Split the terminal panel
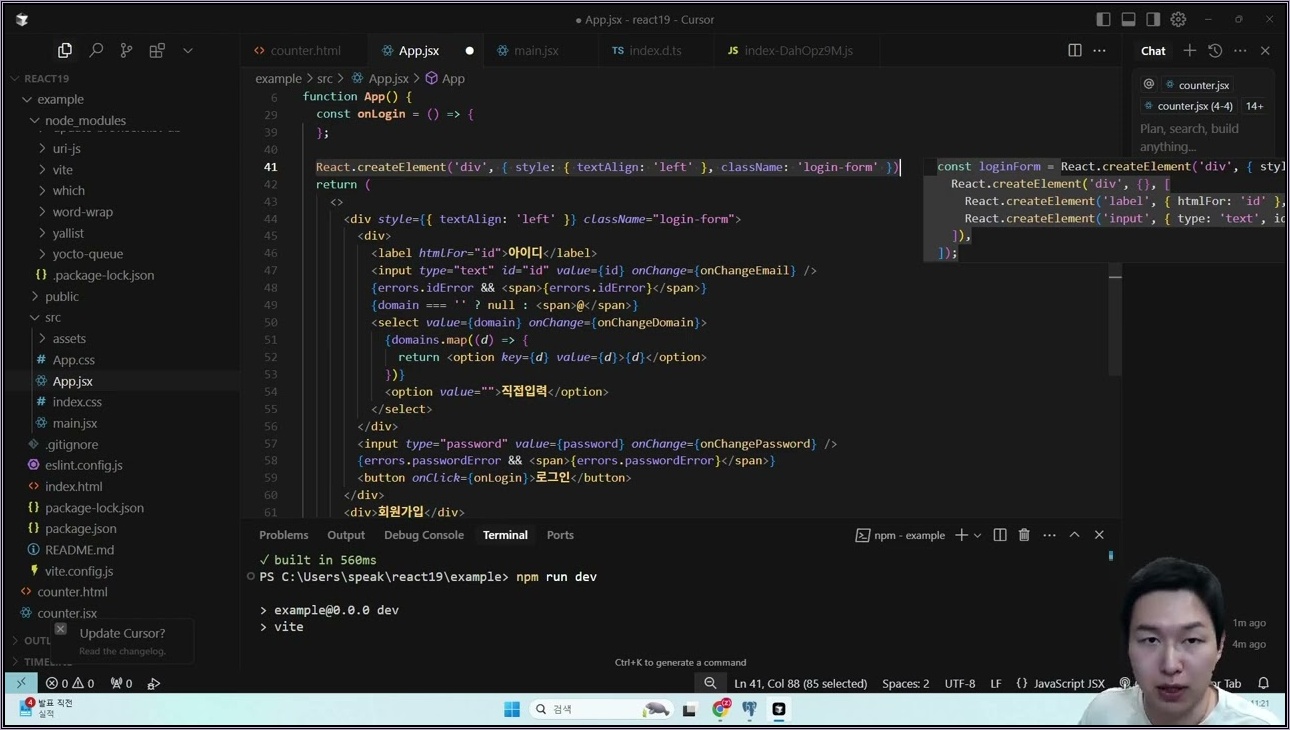Screen dimensions: 1290x730 click(1000, 535)
